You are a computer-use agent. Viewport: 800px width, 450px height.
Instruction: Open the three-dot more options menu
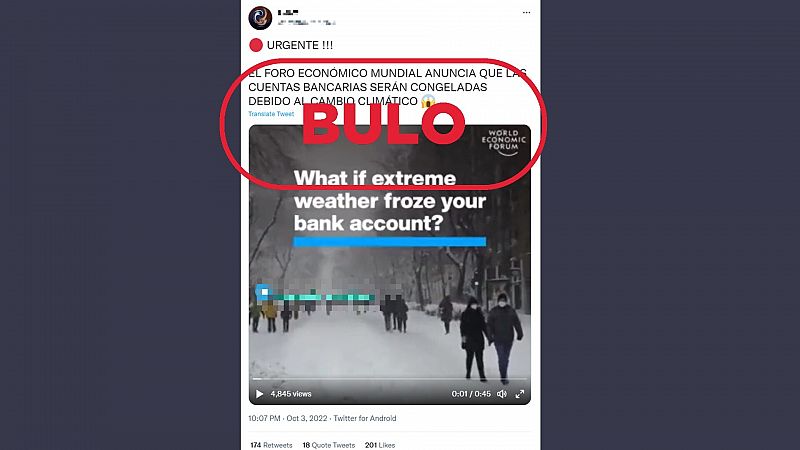(x=527, y=13)
